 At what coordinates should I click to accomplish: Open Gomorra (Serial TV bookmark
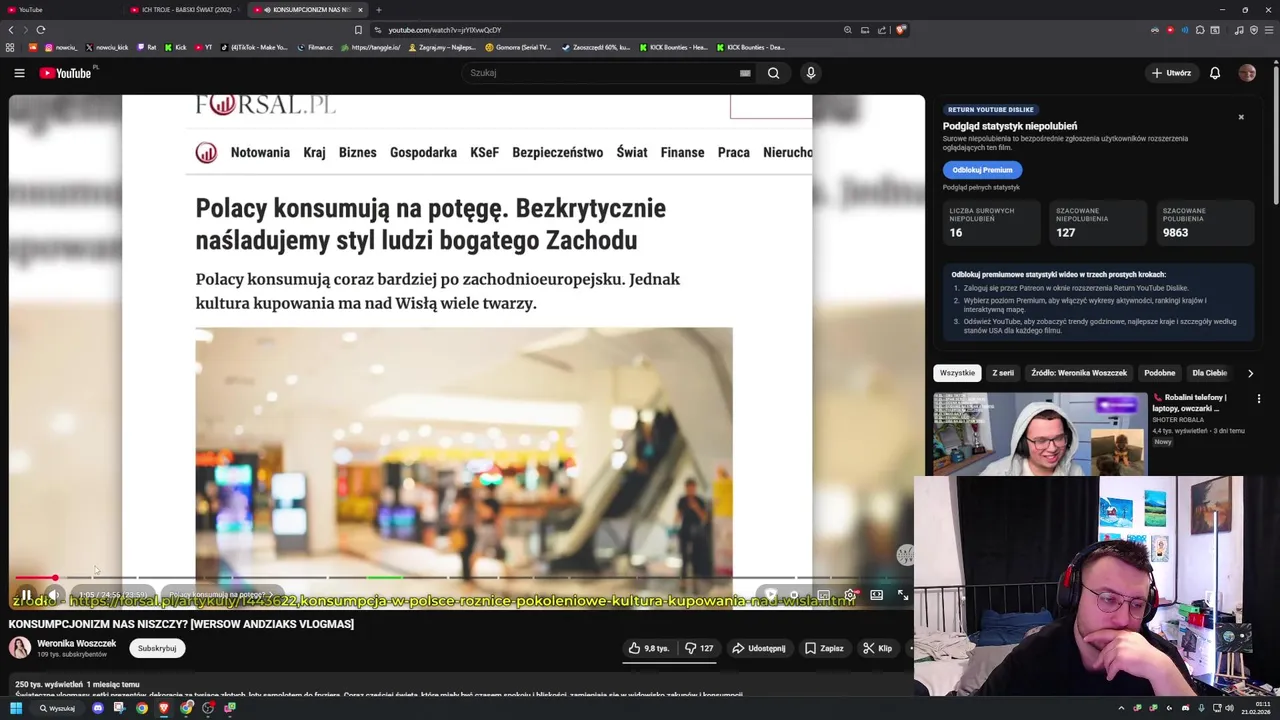(518, 47)
